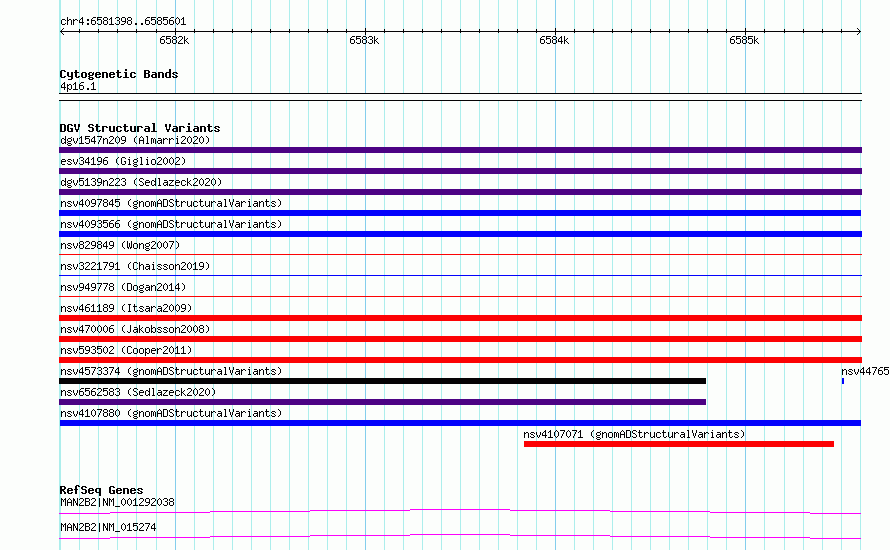
Task: Select the 4p16.1 cytogenetic band label
Action: coord(78,86)
